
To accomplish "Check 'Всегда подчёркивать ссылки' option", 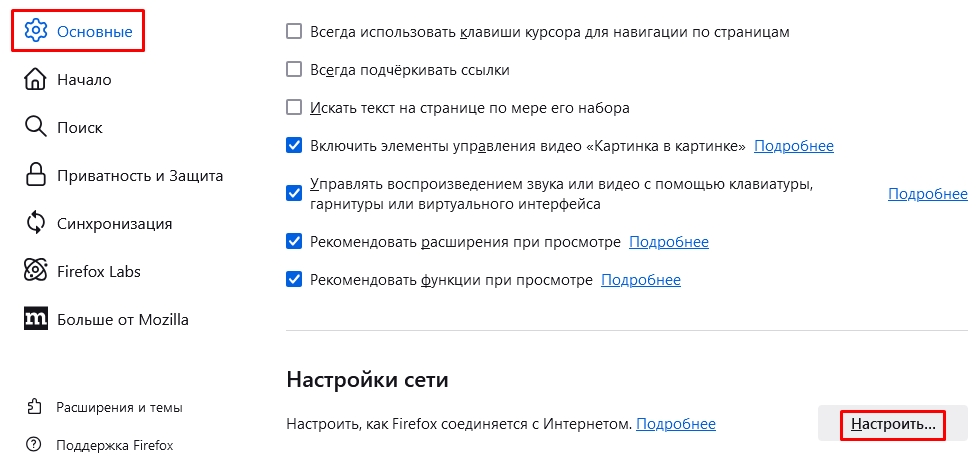I will (294, 69).
